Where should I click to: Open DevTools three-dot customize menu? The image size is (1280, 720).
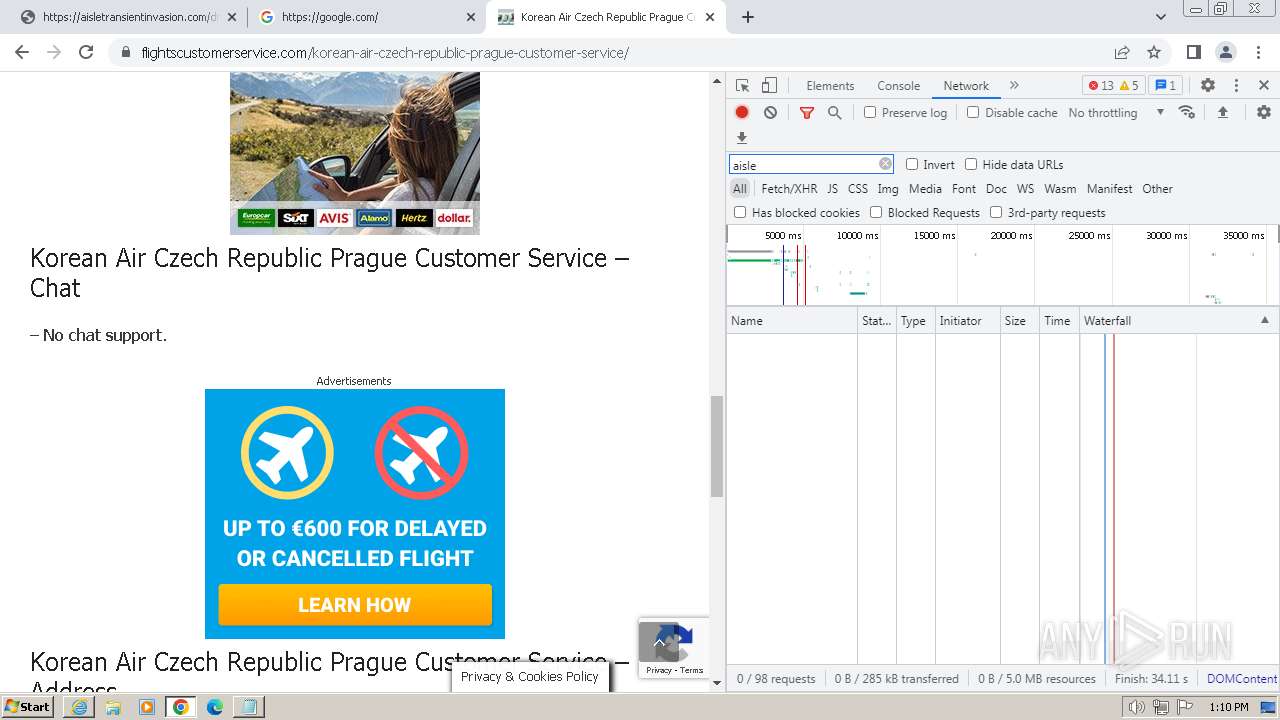click(x=1236, y=85)
